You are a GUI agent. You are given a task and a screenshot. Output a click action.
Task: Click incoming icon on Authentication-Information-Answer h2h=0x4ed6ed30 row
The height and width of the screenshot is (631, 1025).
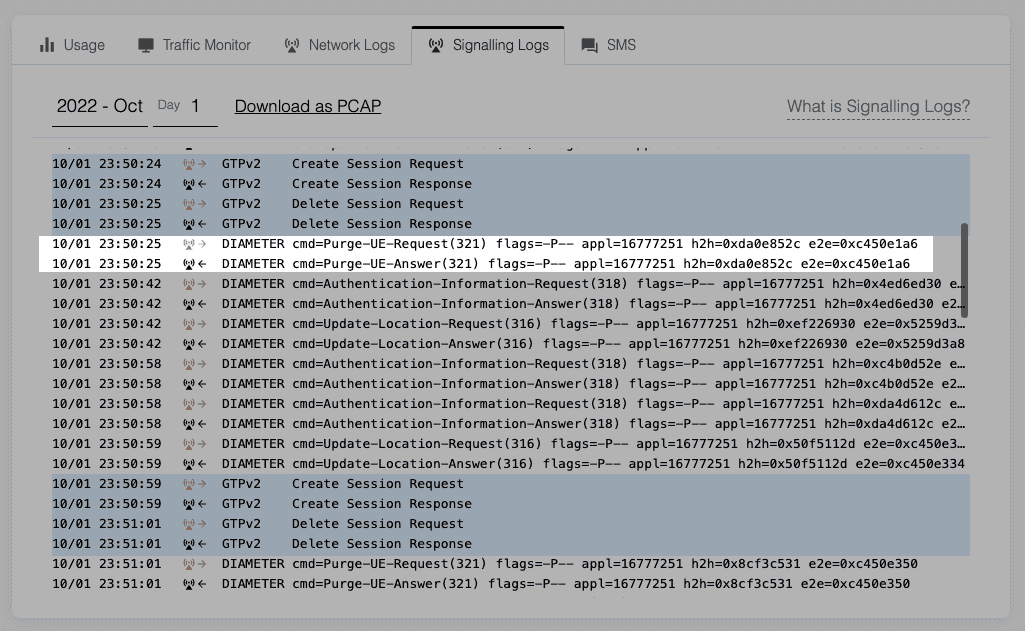click(x=194, y=304)
